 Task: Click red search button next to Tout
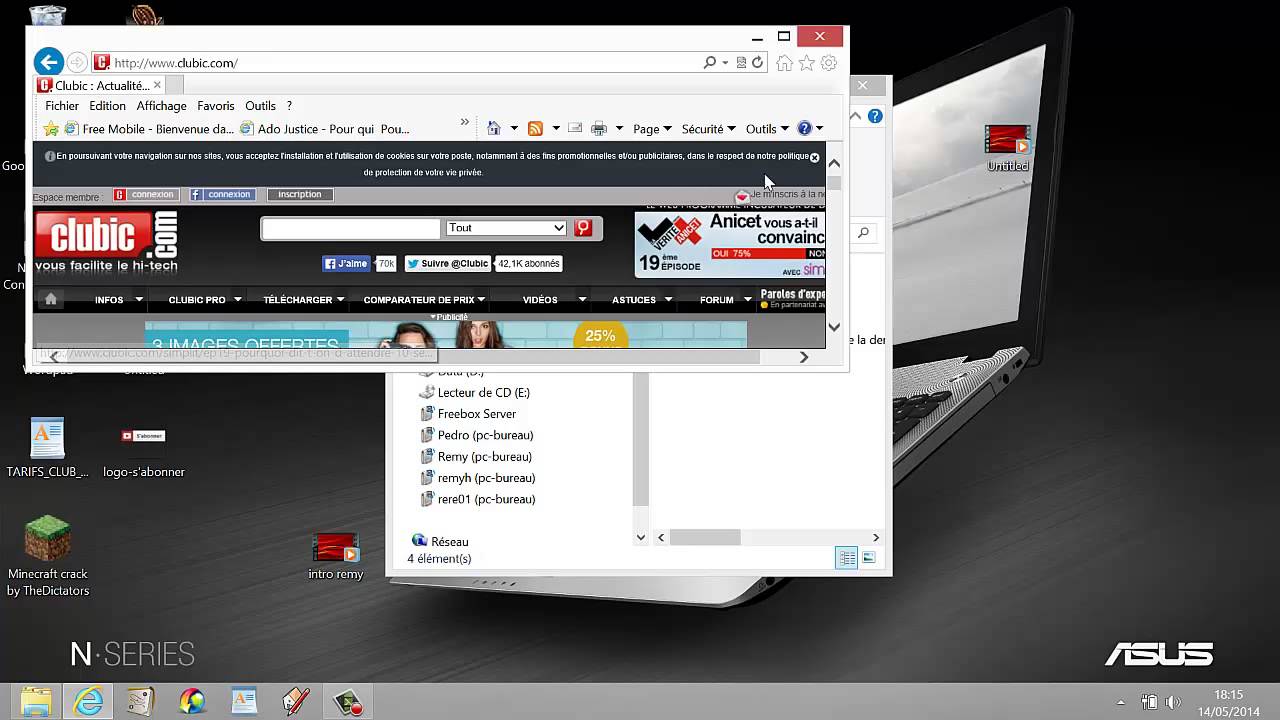583,228
